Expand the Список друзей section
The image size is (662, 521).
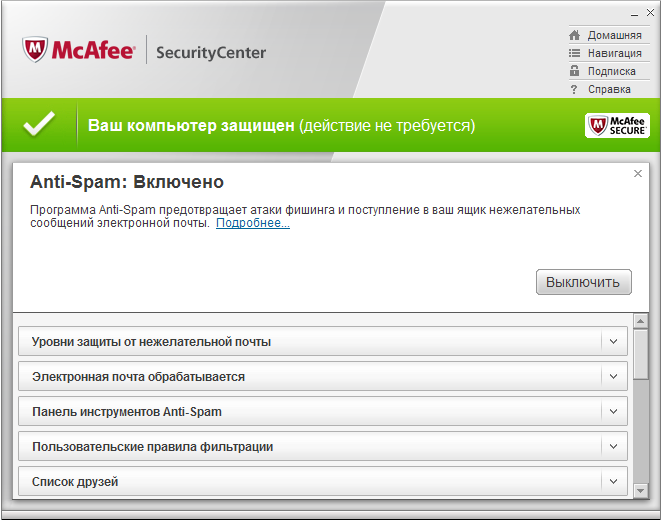(323, 481)
